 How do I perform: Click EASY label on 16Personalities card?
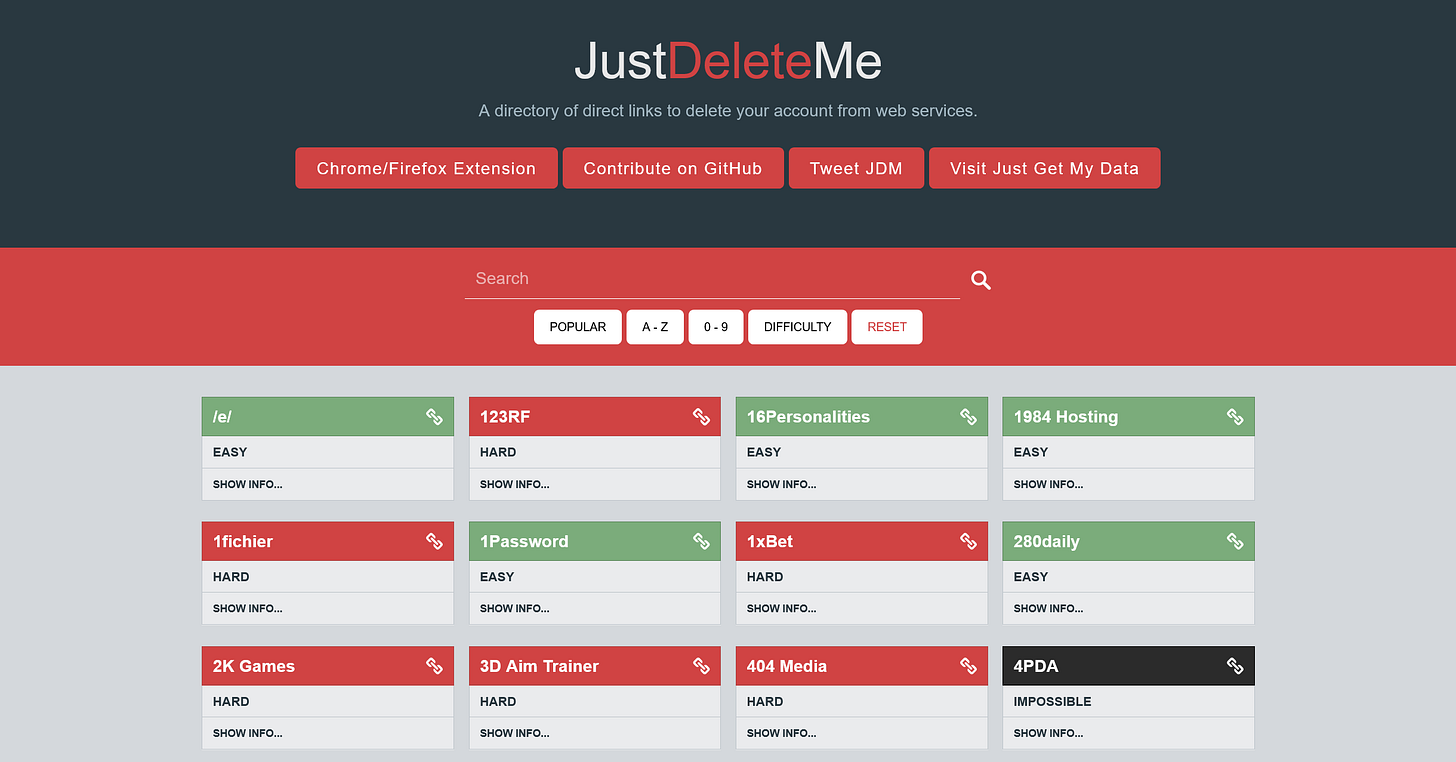[764, 452]
